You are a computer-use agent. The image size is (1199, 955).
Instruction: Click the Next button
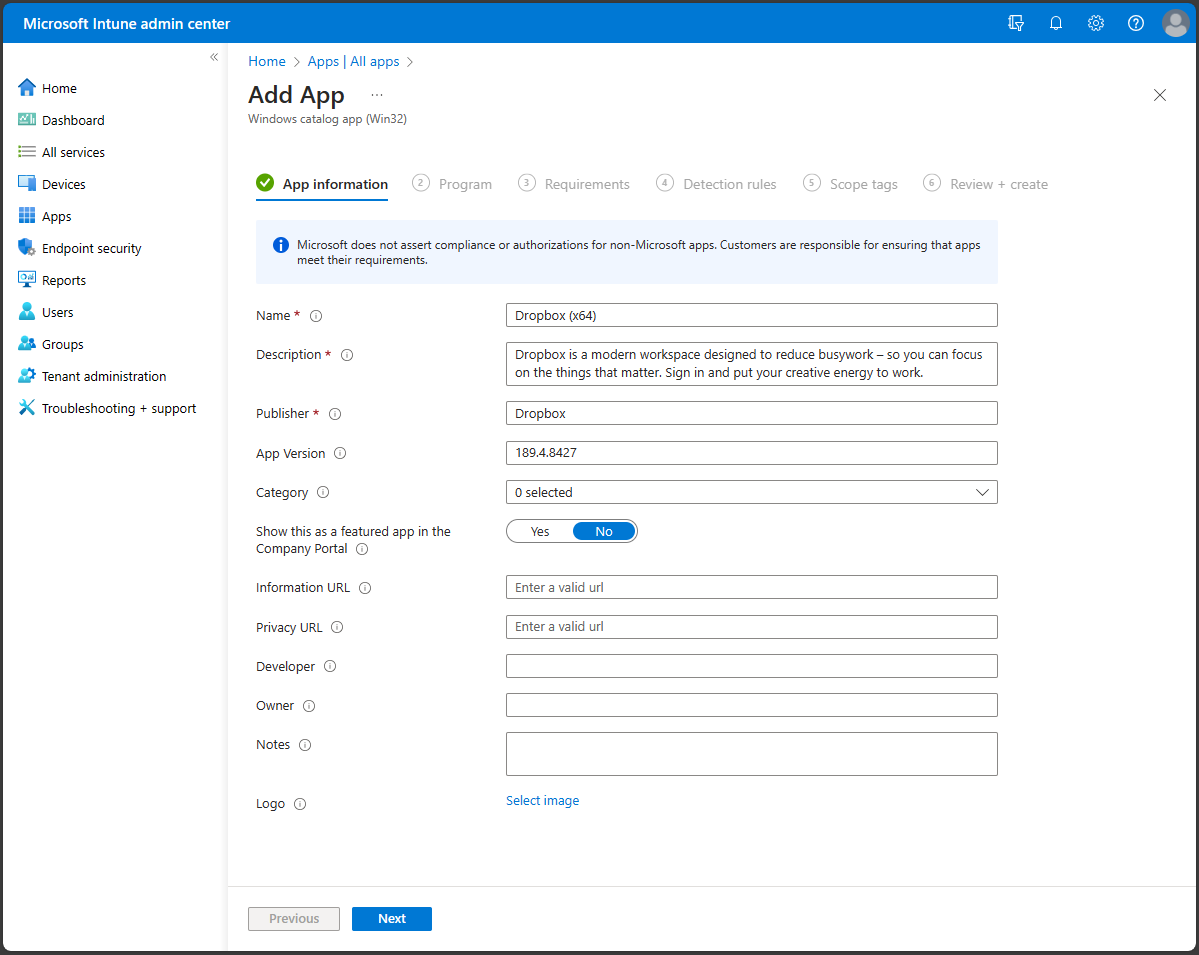pyautogui.click(x=392, y=919)
